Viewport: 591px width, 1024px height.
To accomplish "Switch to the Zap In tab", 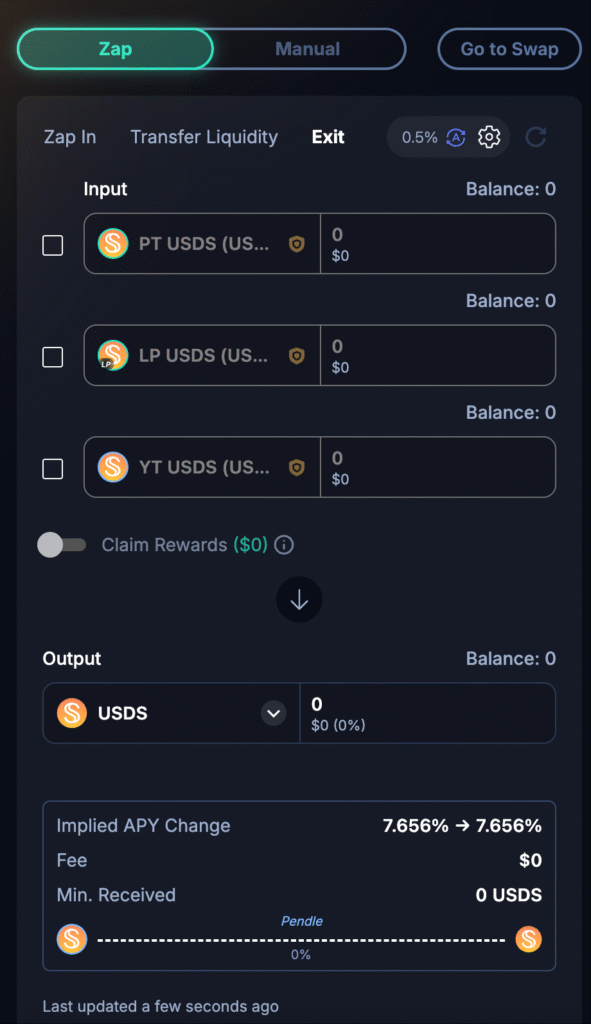I will coord(70,137).
